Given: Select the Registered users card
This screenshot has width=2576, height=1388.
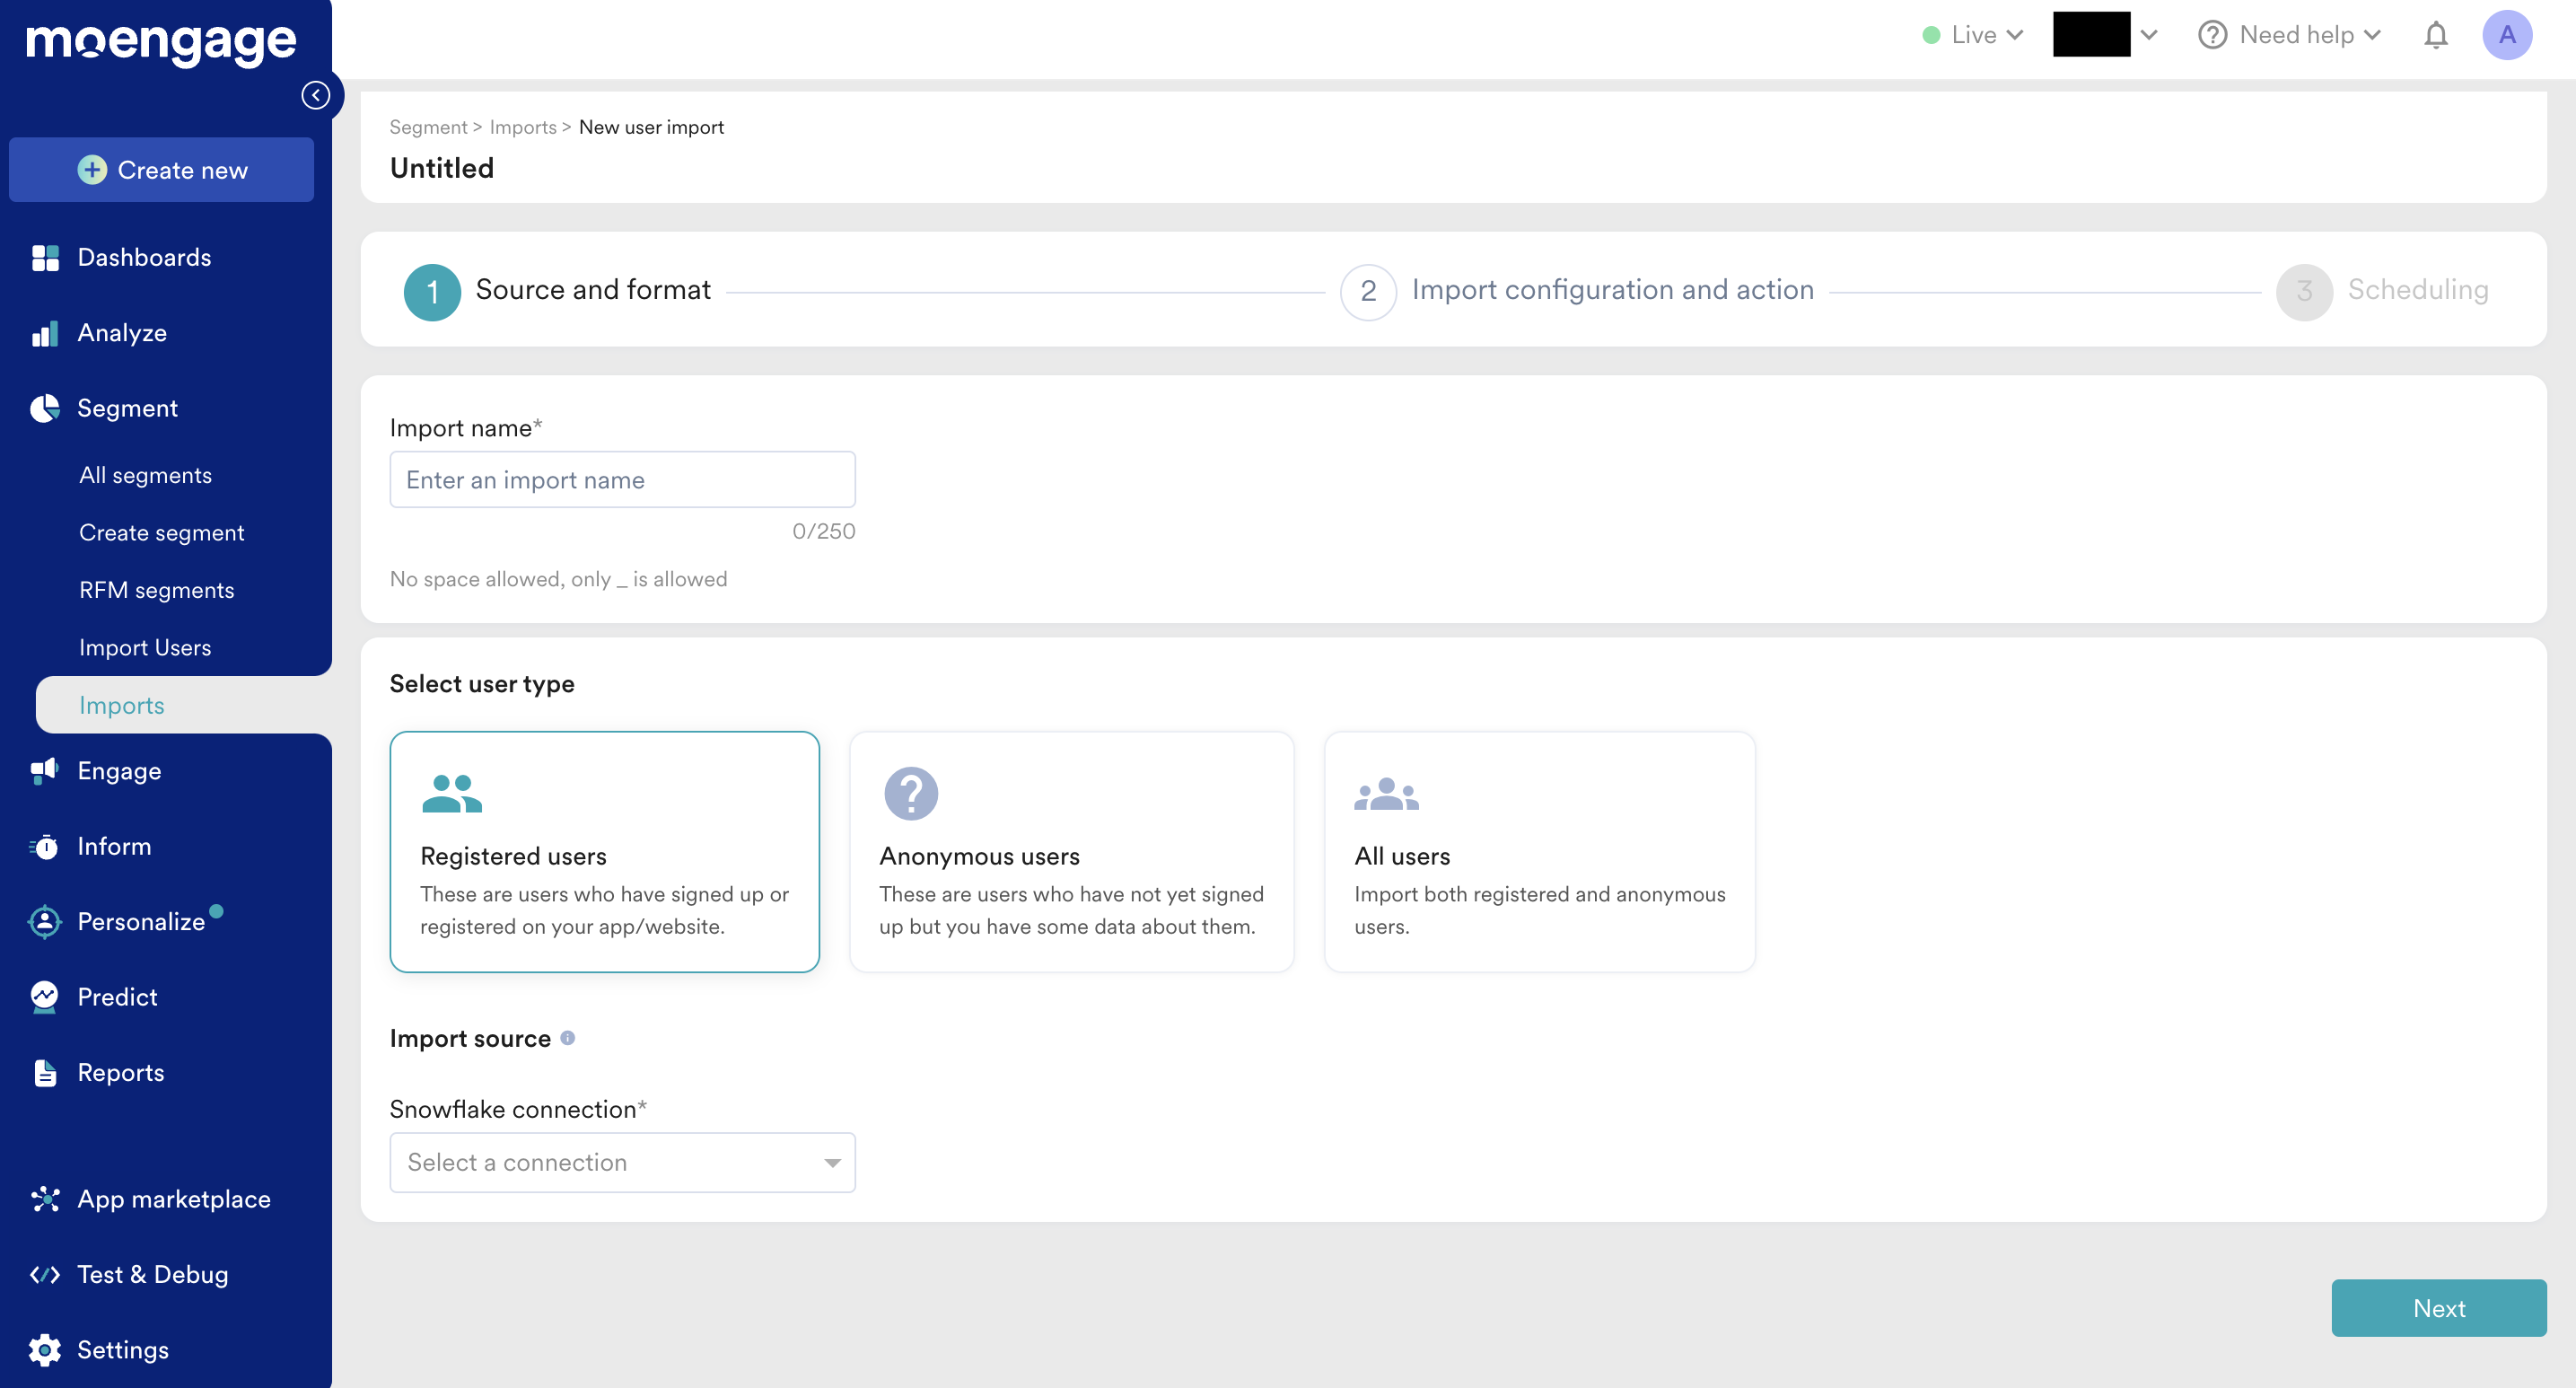Looking at the screenshot, I should click(x=604, y=851).
